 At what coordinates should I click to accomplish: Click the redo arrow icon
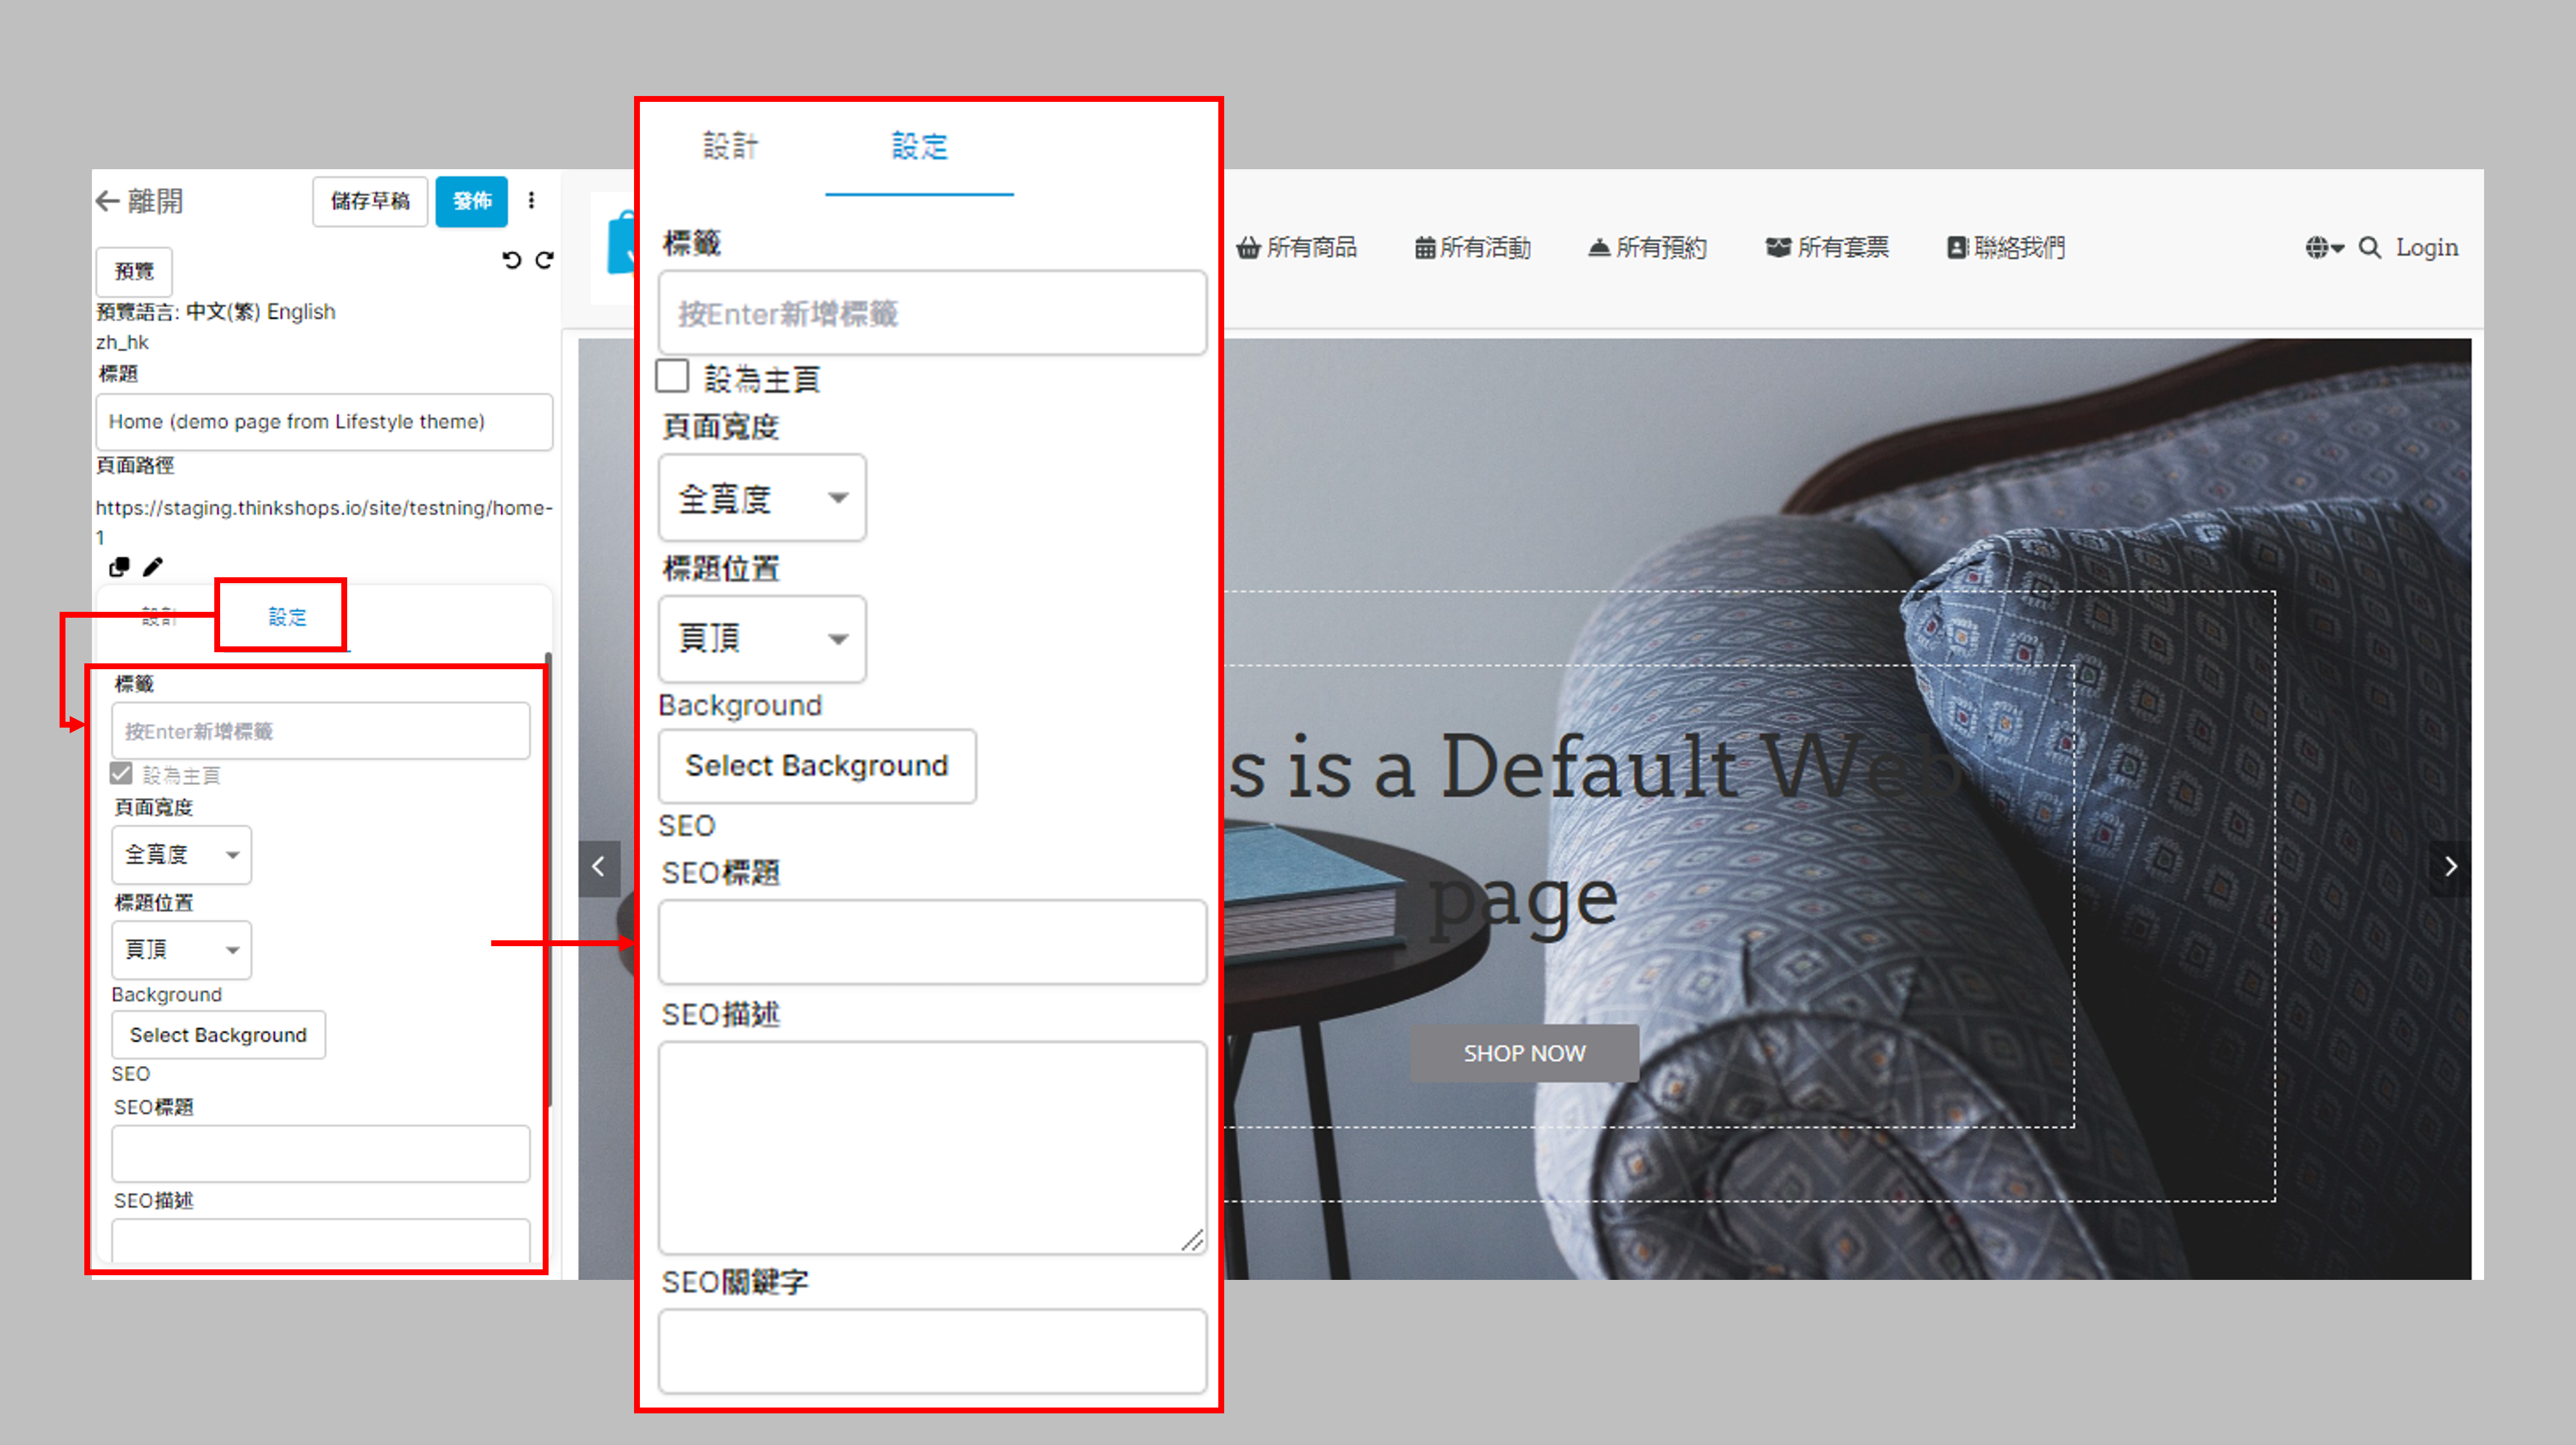coord(544,260)
